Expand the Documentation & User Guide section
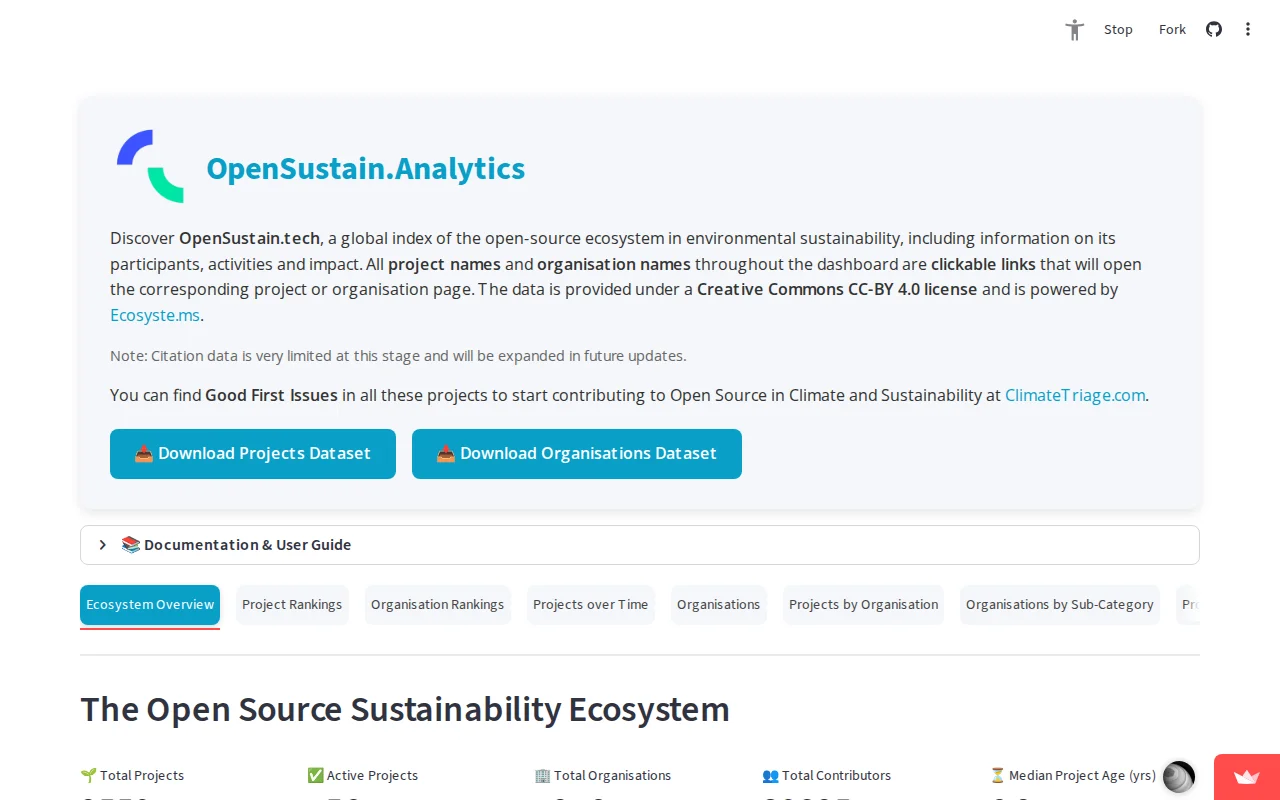1280x800 pixels. [640, 545]
